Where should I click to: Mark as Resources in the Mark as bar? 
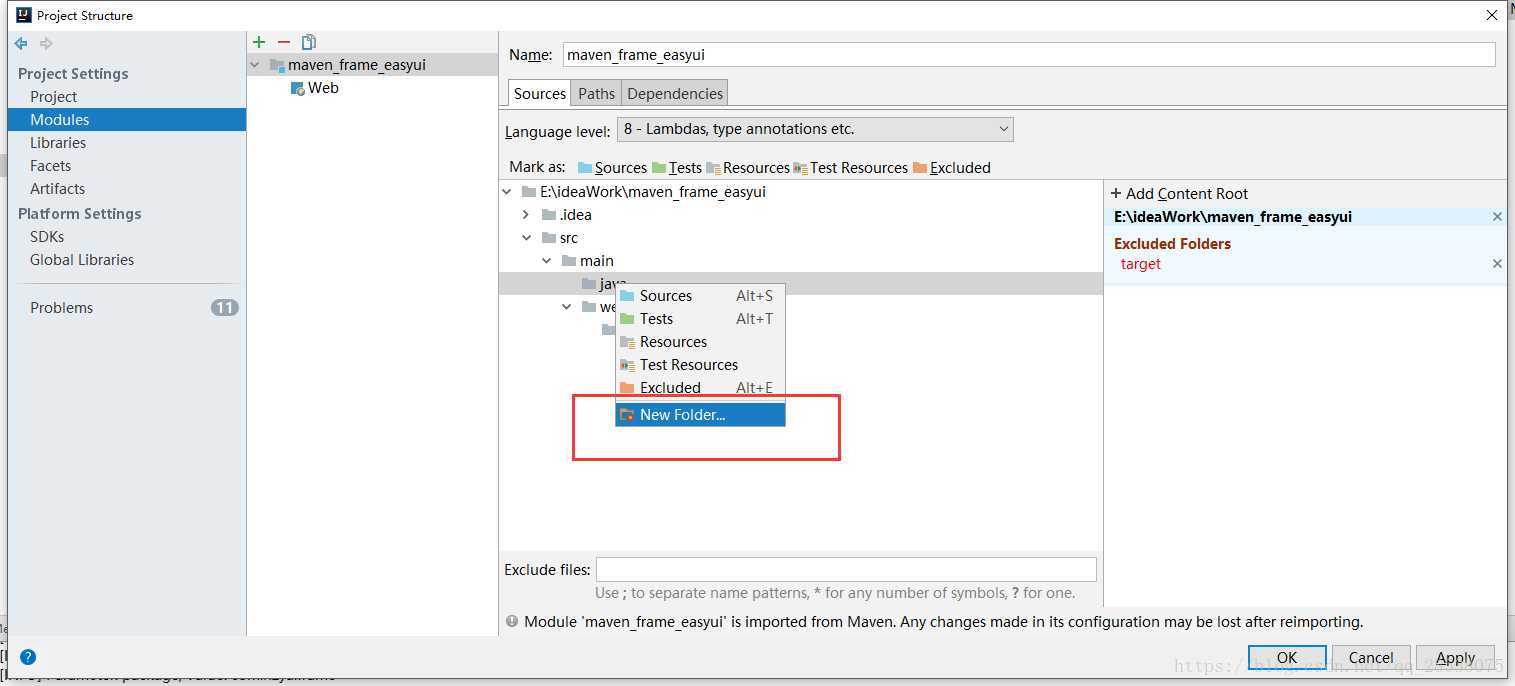[748, 168]
